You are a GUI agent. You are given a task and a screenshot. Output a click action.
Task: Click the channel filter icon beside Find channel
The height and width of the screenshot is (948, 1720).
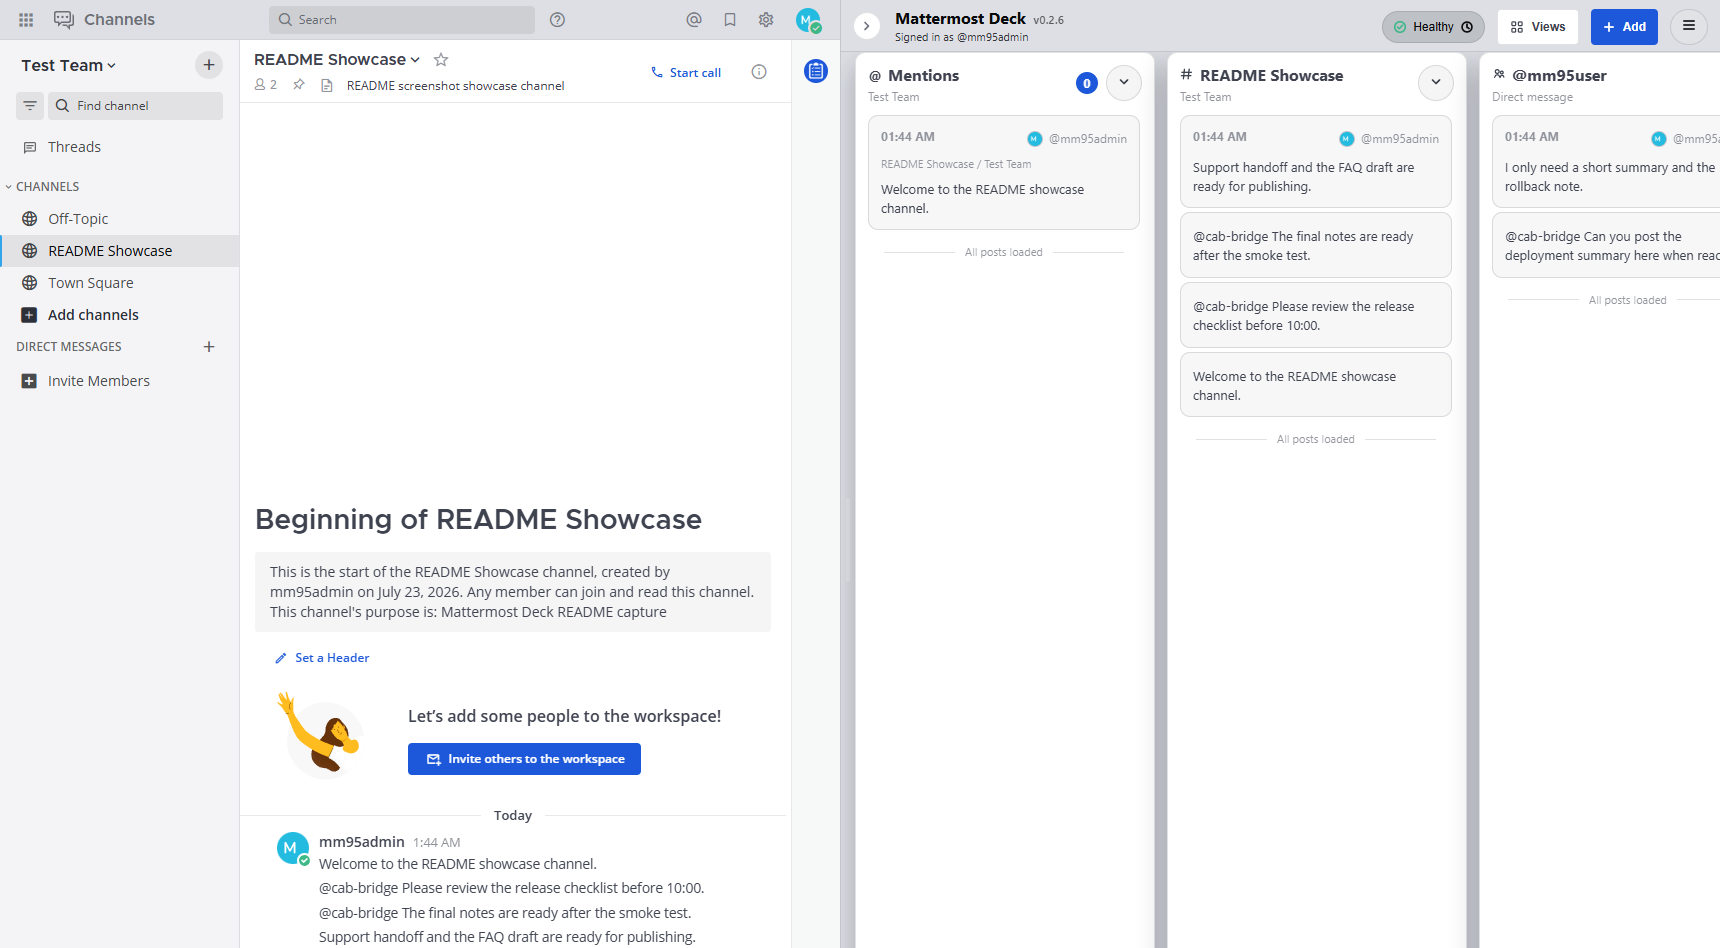click(x=30, y=106)
